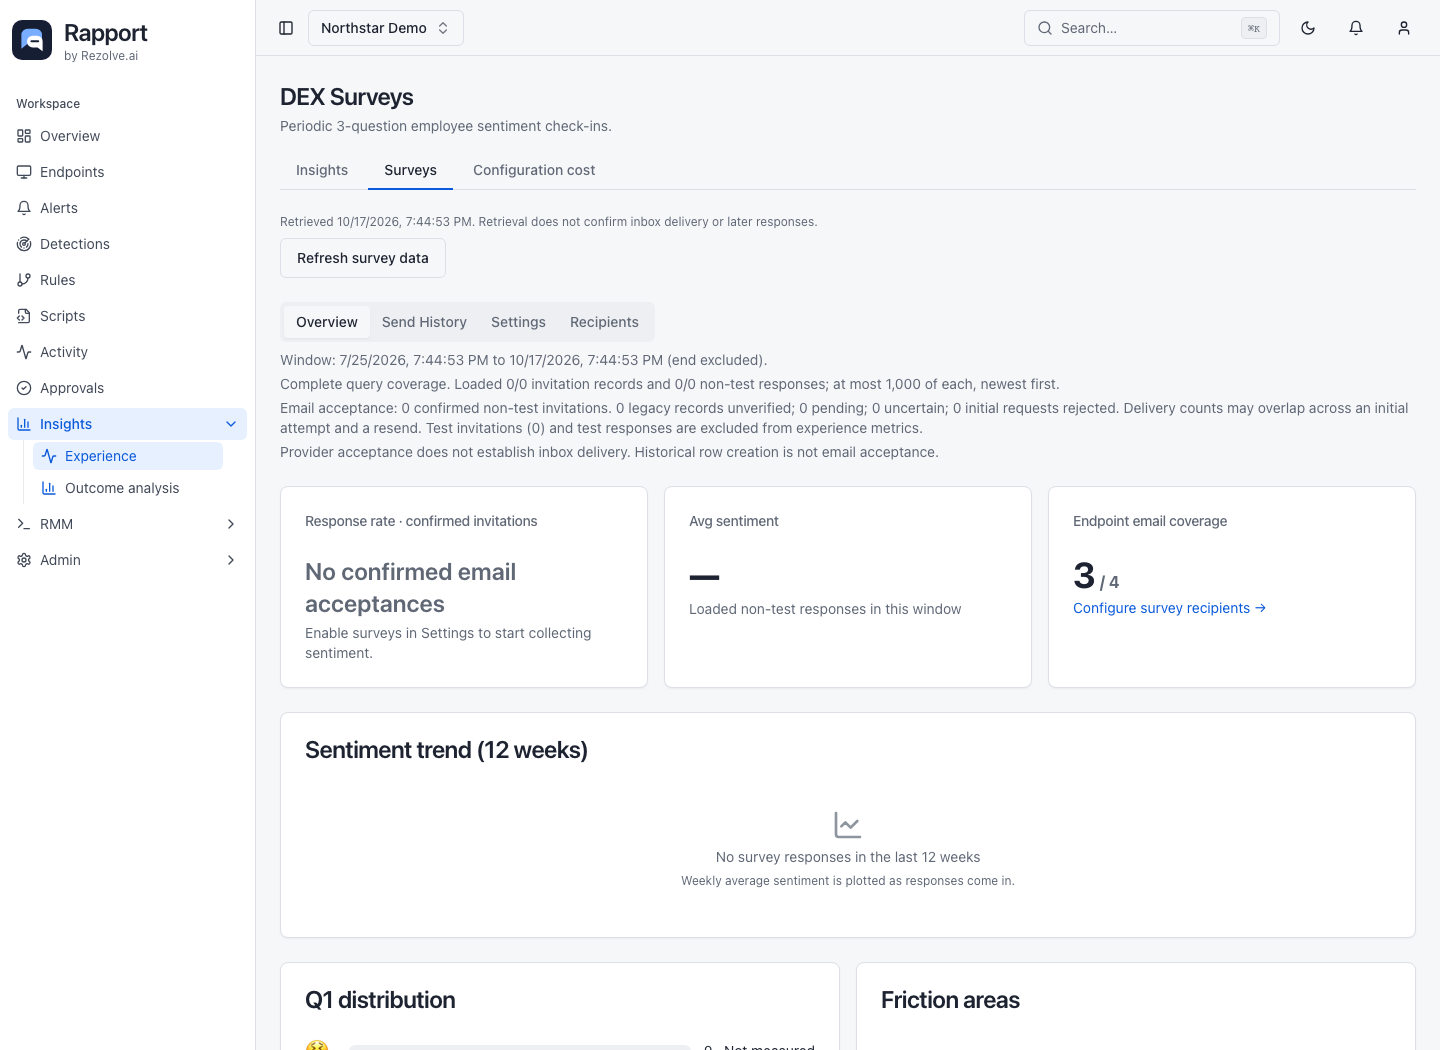1440x1050 pixels.
Task: Click the Approvals checkmark icon
Action: [x=24, y=388]
